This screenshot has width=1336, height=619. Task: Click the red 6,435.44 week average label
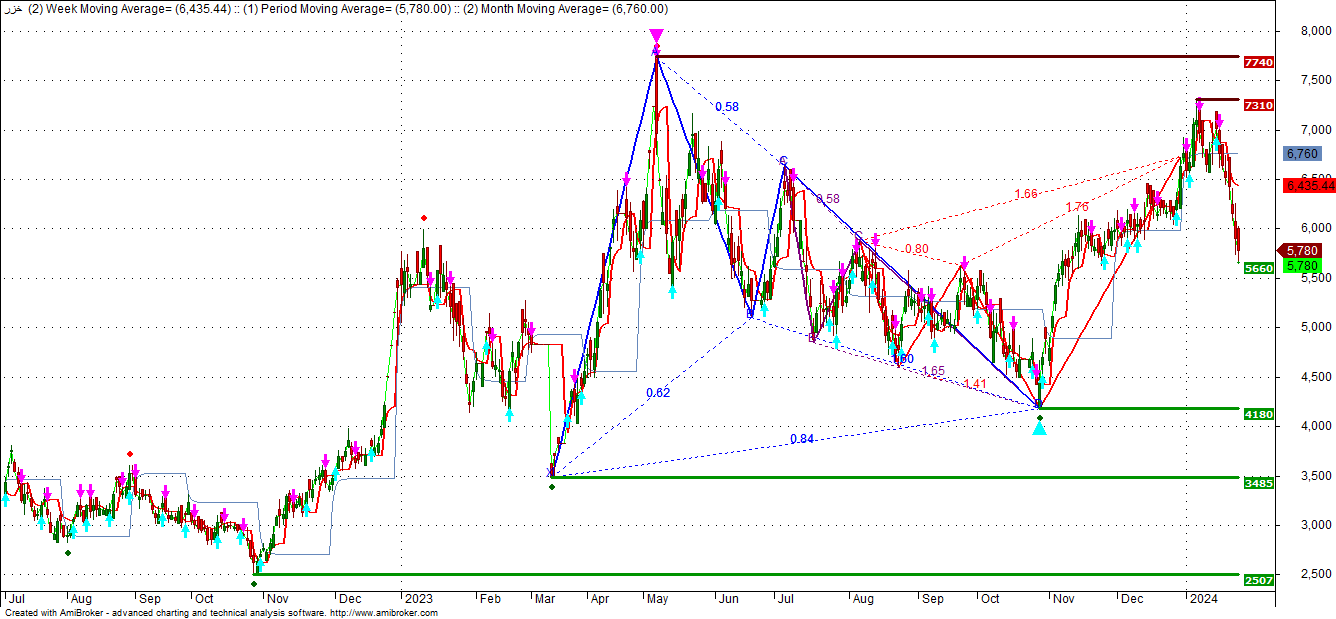1310,186
